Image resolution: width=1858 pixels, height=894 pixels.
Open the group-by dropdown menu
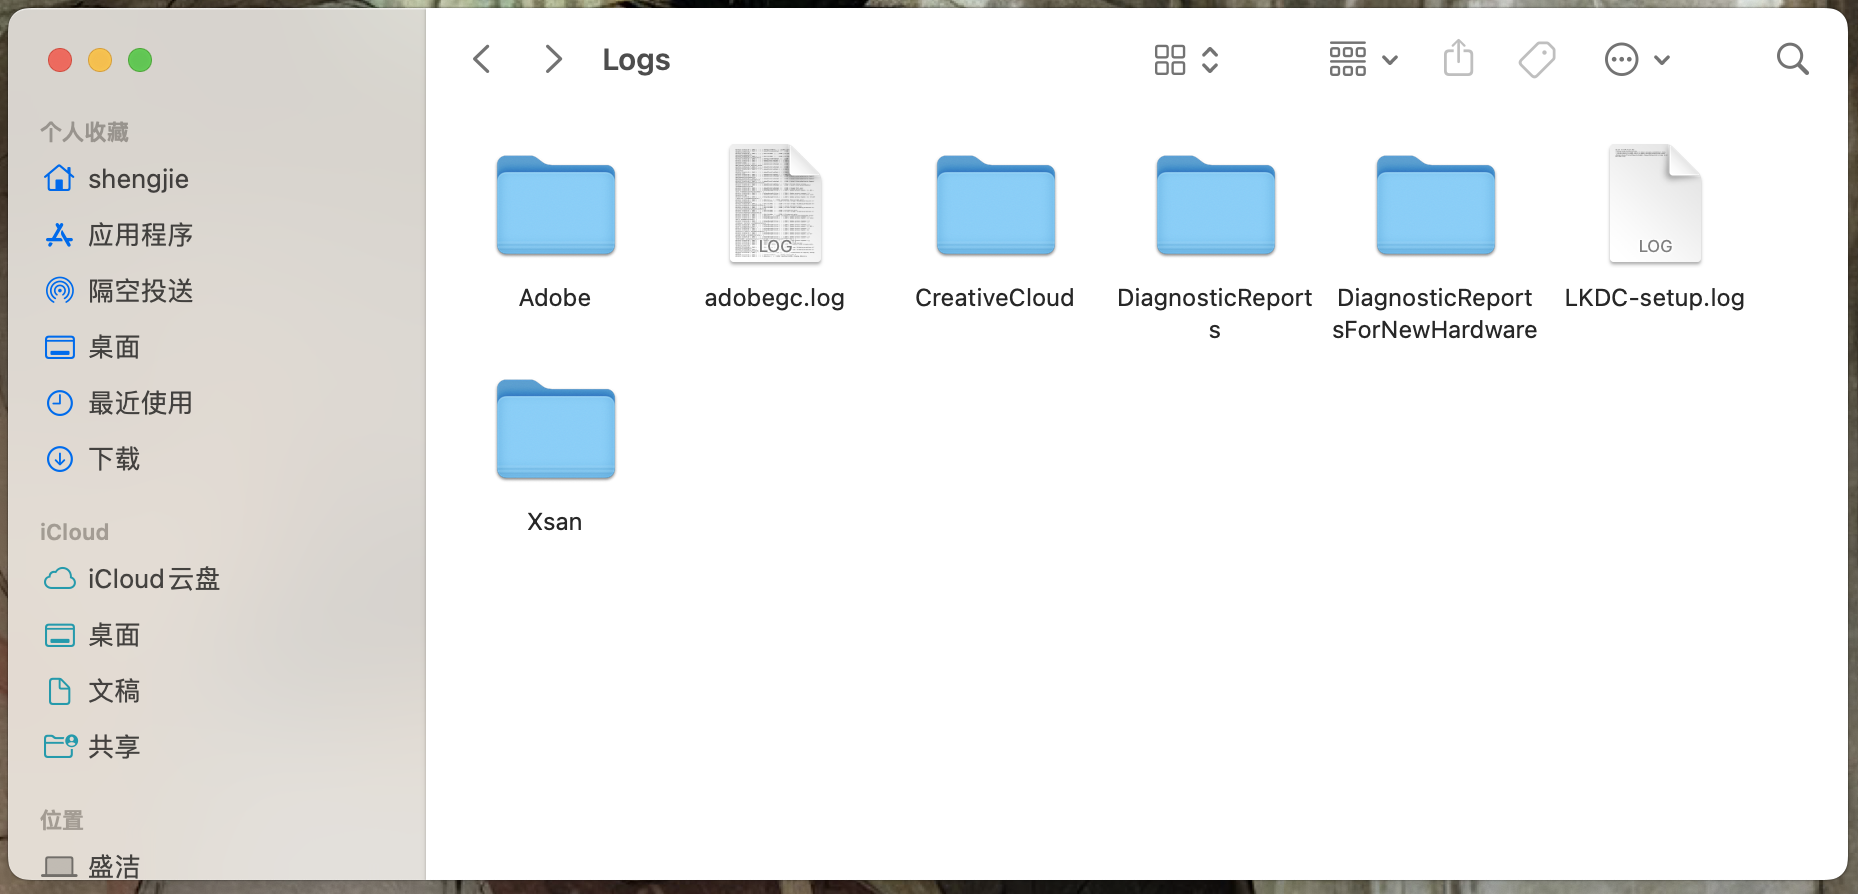(1363, 60)
